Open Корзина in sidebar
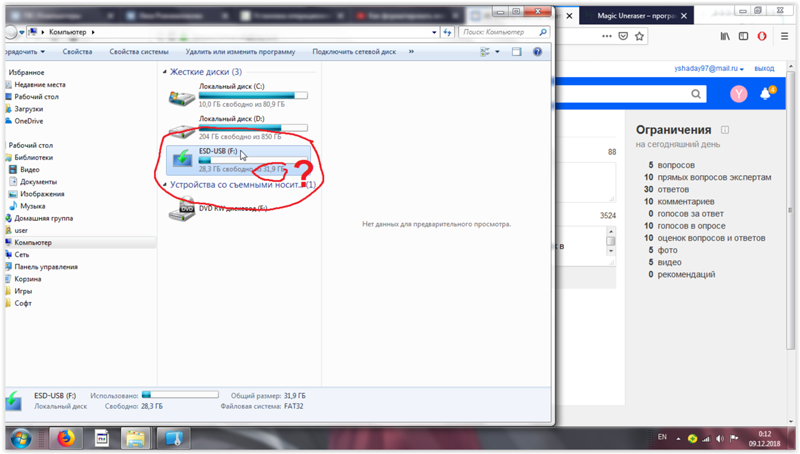800x454 pixels. coord(28,279)
